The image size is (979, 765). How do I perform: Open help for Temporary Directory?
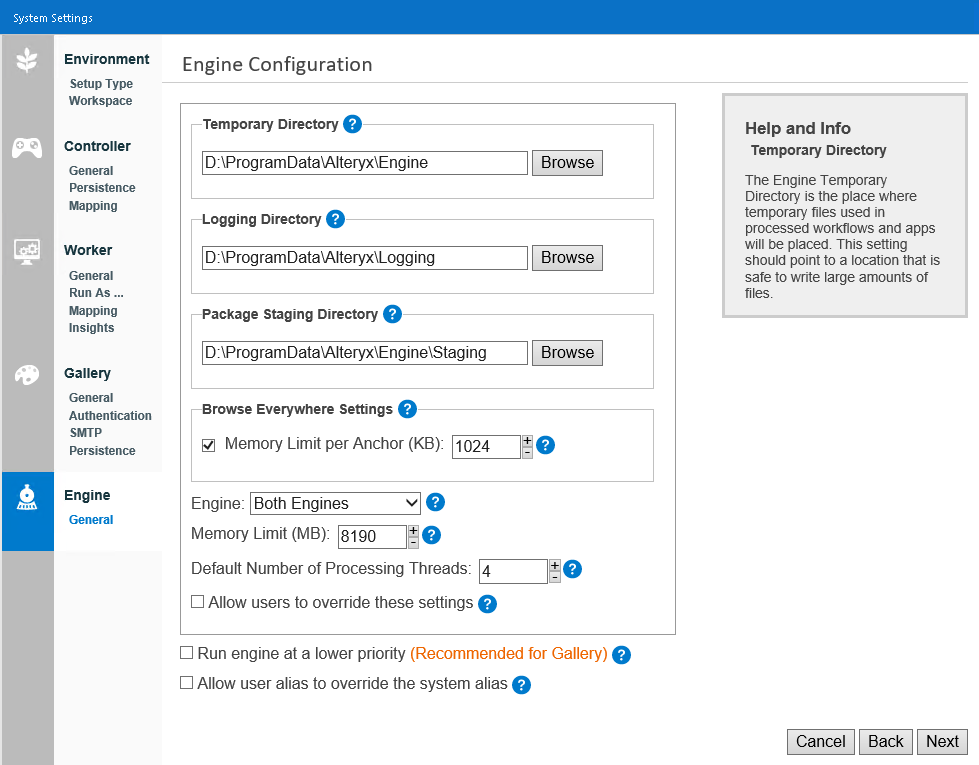(352, 124)
